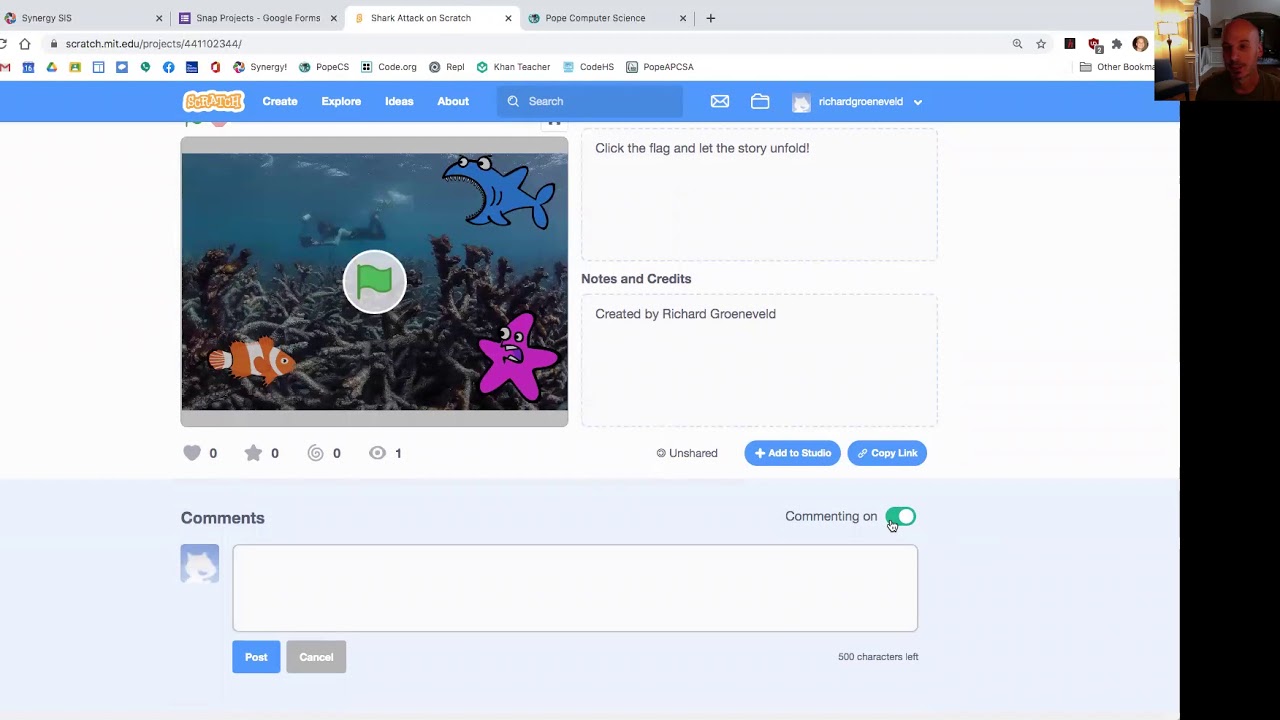
Task: Click the love heart icon
Action: pos(192,453)
